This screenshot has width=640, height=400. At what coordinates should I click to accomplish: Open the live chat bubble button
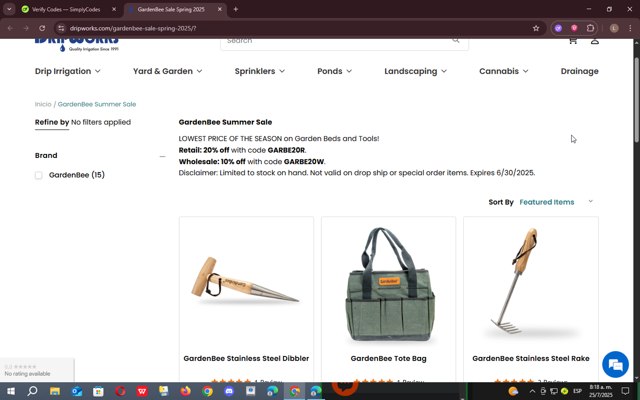[615, 364]
